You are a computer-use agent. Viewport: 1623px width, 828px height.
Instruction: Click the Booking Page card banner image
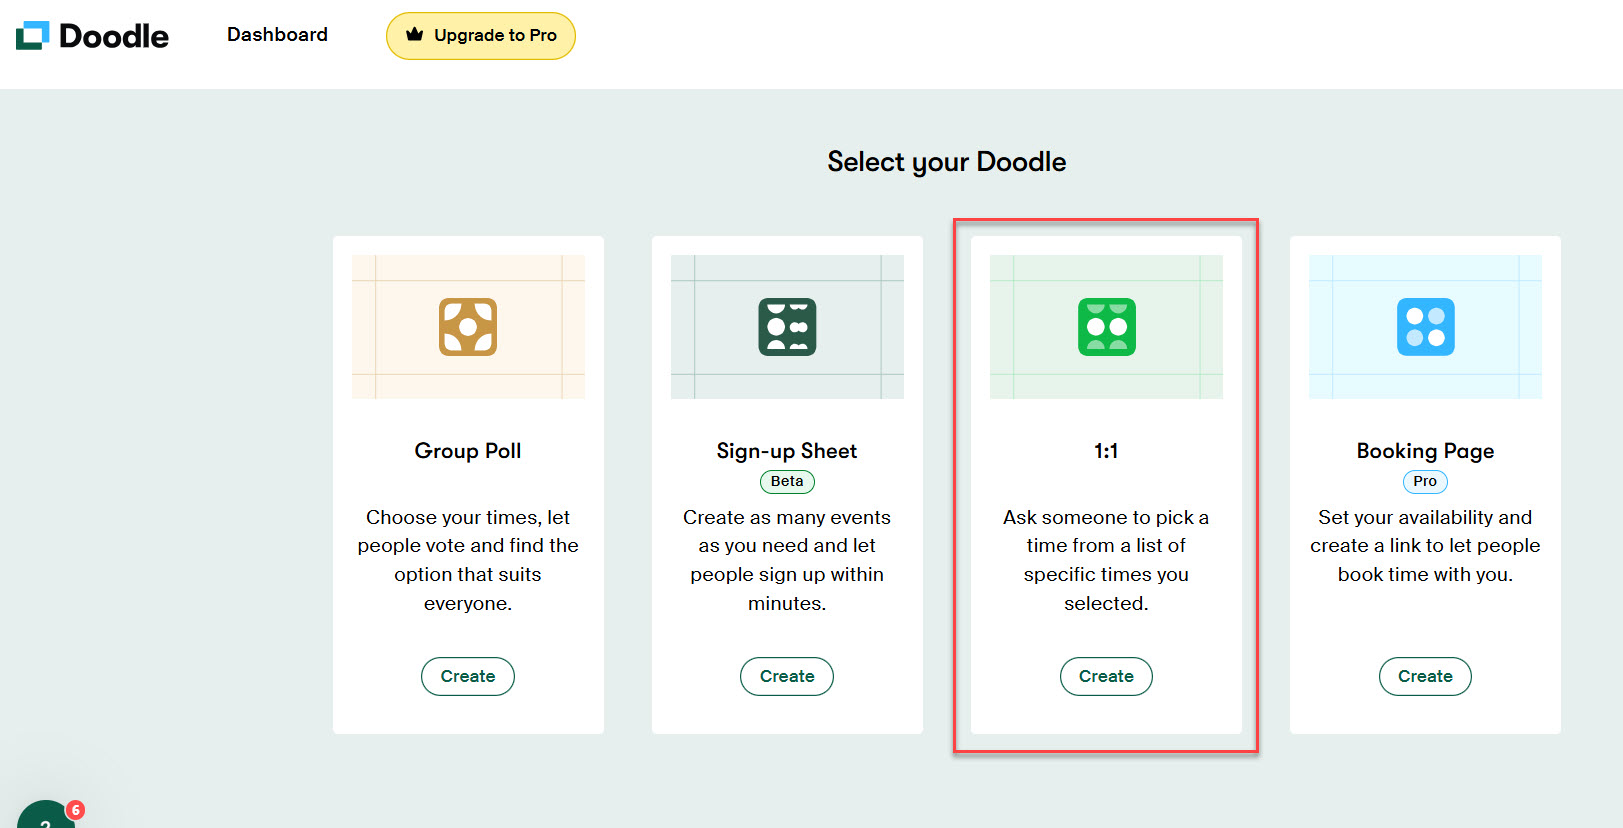[1425, 327]
